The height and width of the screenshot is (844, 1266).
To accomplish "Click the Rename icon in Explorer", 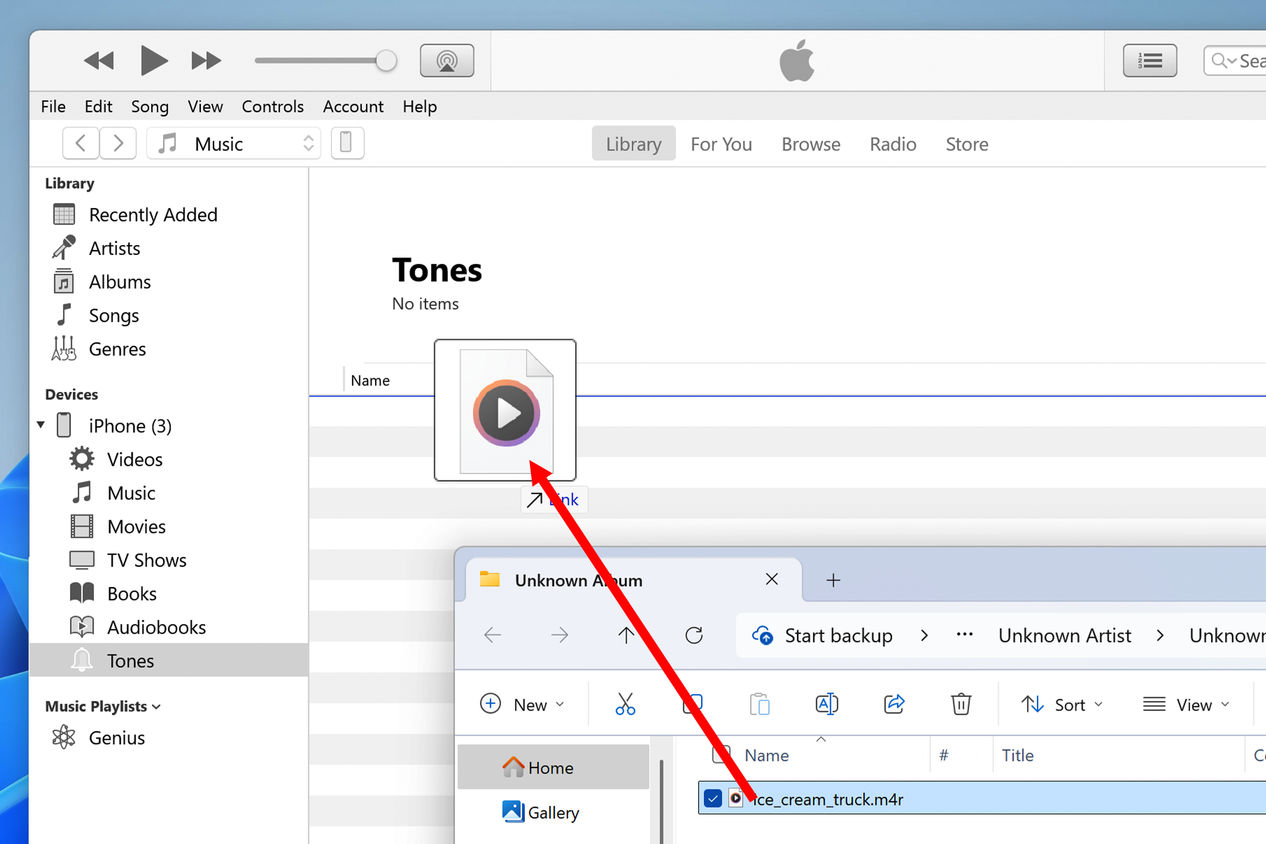I will click(x=827, y=705).
